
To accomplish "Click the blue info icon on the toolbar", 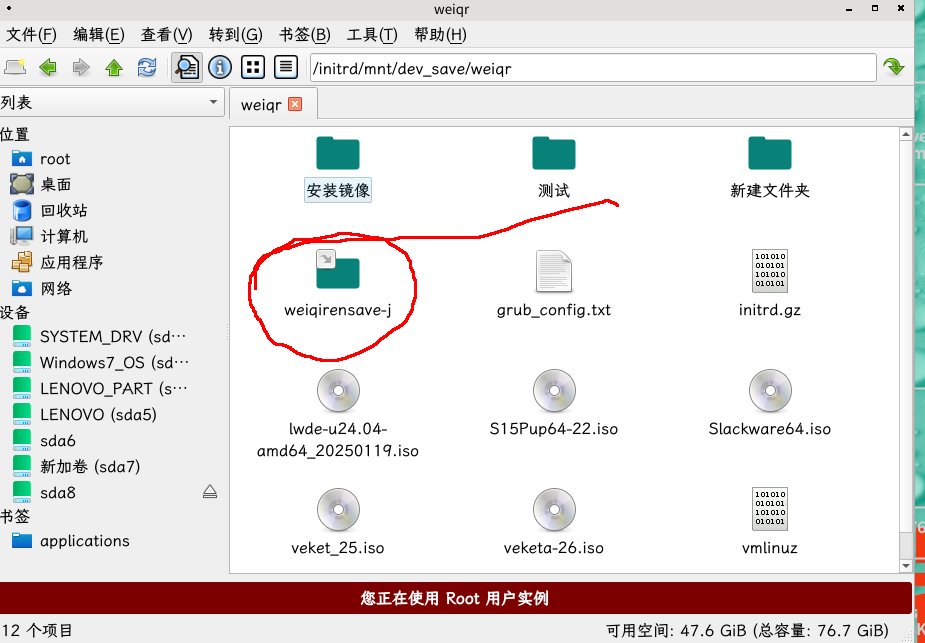I will point(218,67).
